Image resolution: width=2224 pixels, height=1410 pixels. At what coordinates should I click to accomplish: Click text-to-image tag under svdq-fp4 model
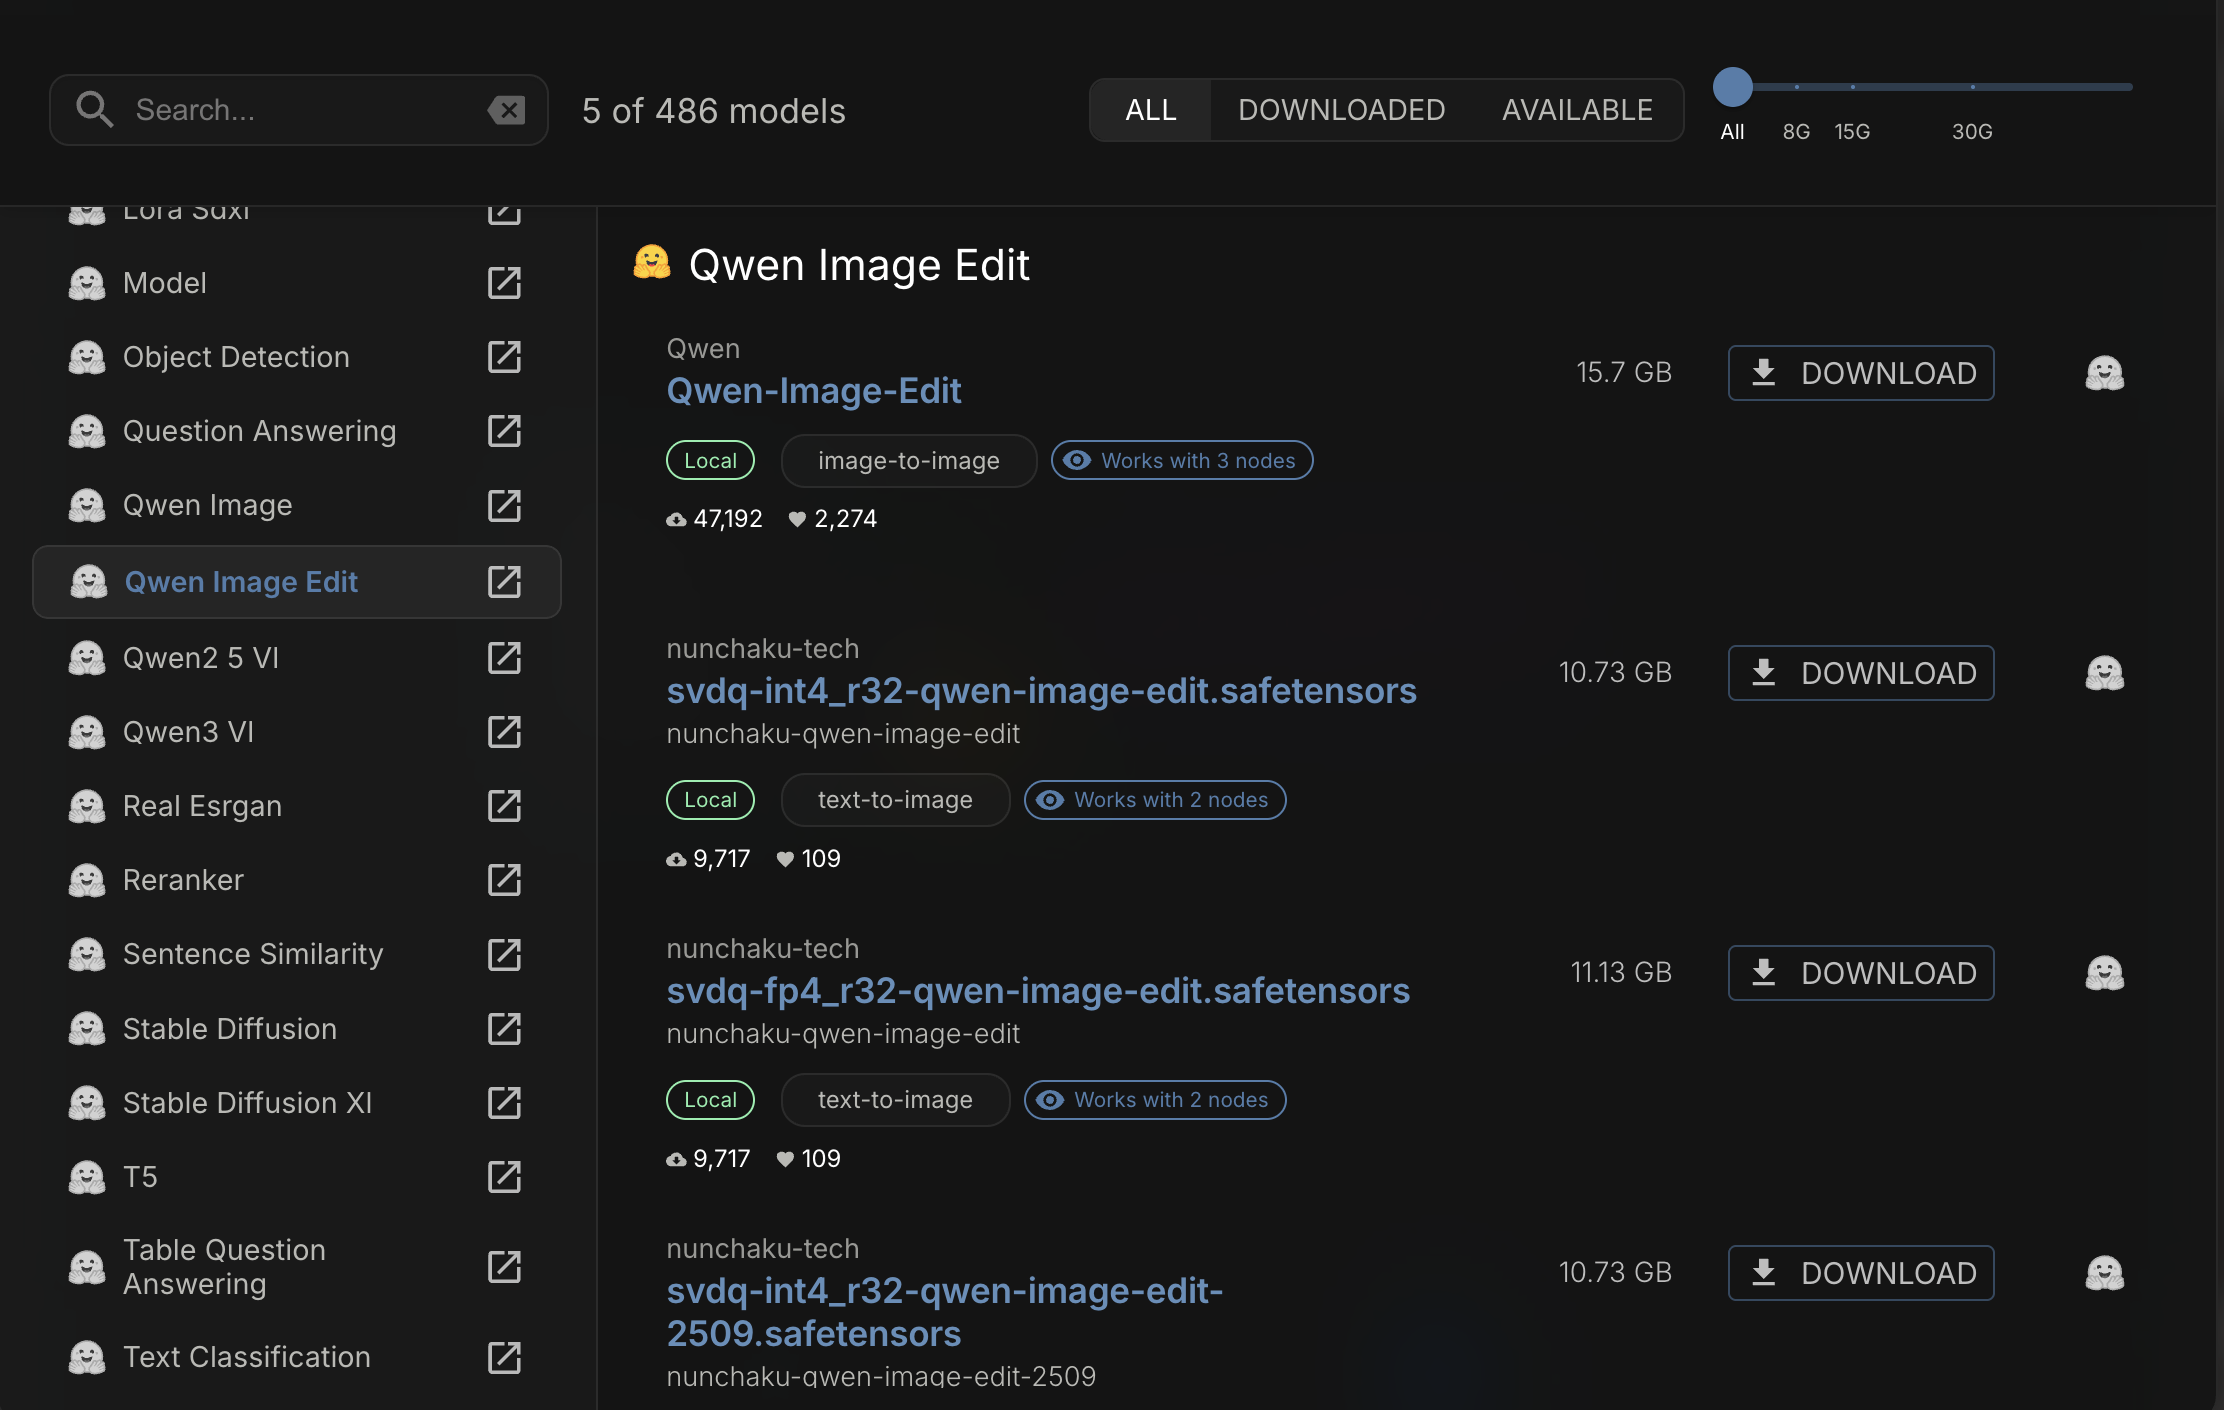tap(895, 1100)
